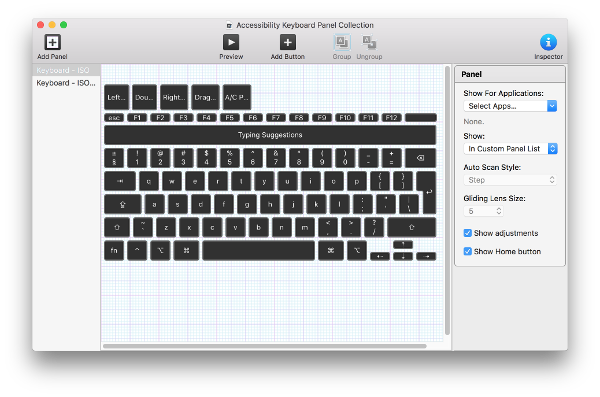
Task: Select the A/C P... button
Action: pyautogui.click(x=237, y=97)
